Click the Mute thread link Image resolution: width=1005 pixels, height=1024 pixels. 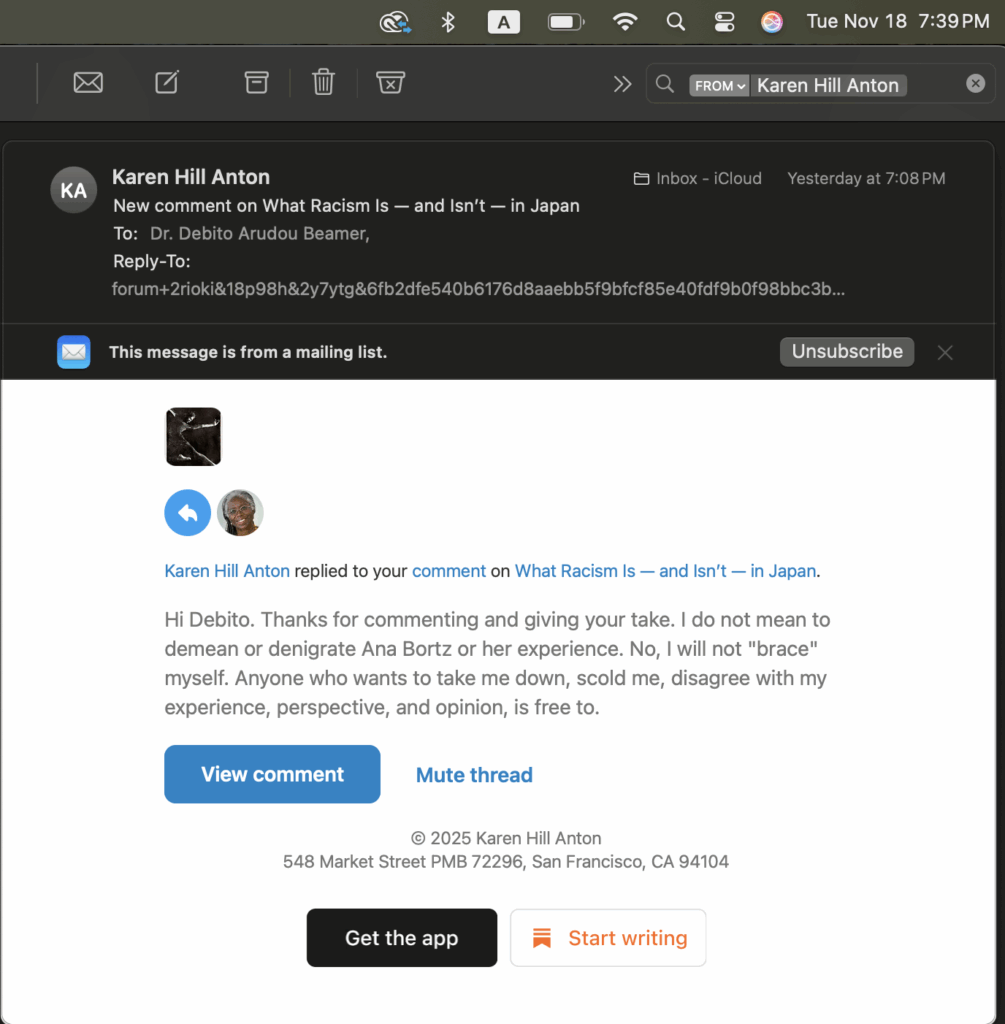click(474, 775)
